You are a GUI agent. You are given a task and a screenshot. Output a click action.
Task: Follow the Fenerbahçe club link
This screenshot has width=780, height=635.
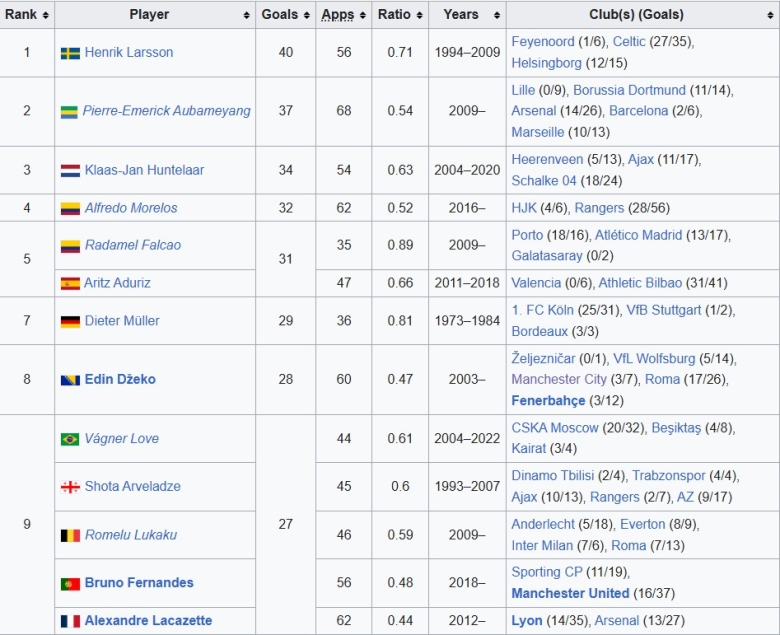pyautogui.click(x=548, y=401)
